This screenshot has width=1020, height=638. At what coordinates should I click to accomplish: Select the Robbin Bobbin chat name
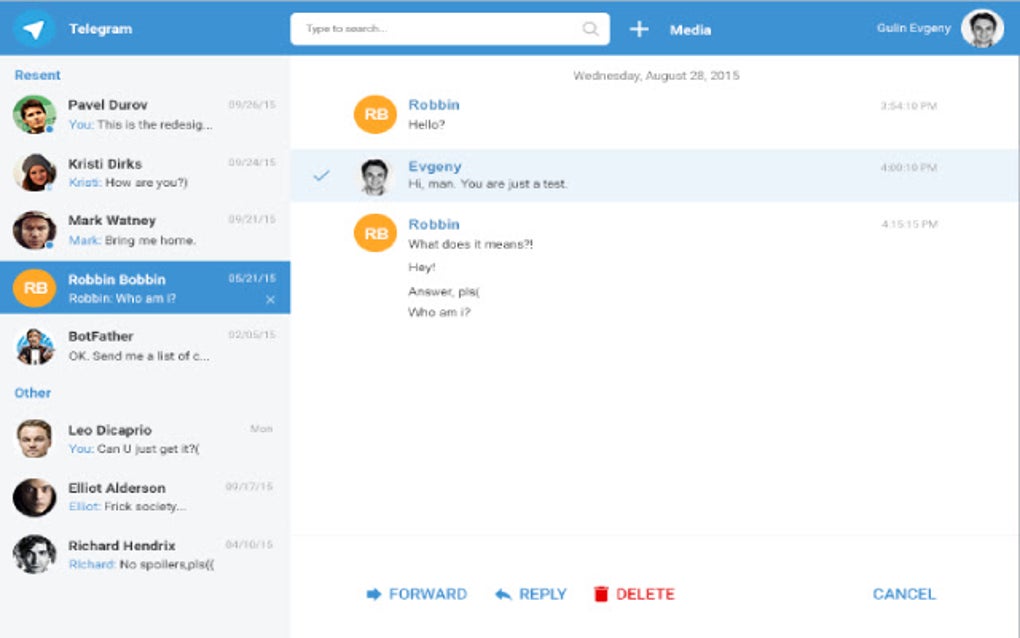pos(116,280)
